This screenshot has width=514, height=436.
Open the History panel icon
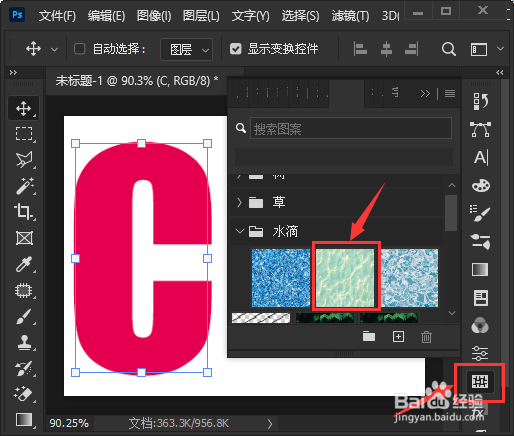click(480, 101)
